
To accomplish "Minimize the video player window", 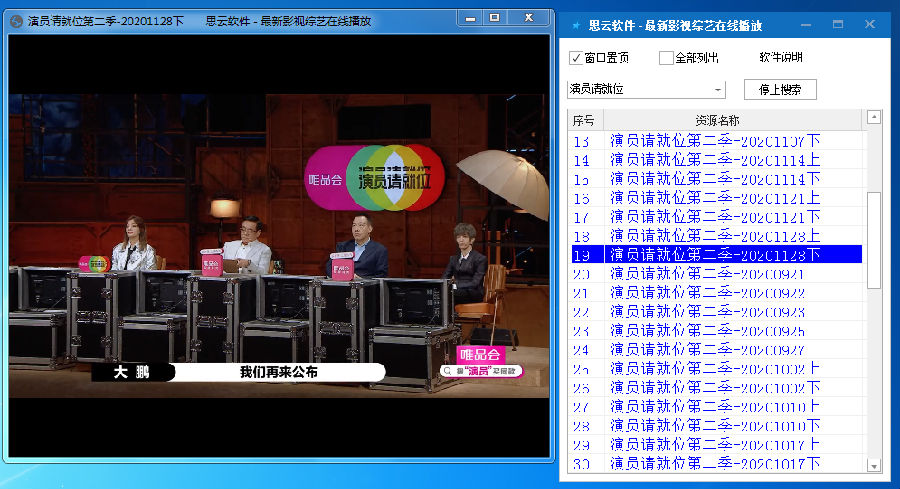I will coord(471,18).
